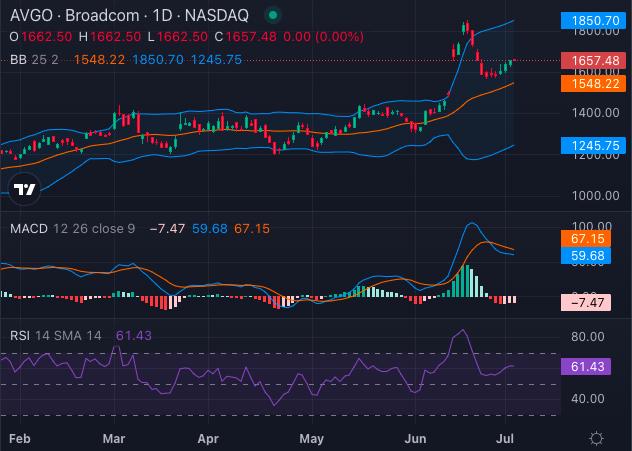This screenshot has width=632, height=451.
Task: Click the 1400.00 price axis label
Action: coord(595,112)
